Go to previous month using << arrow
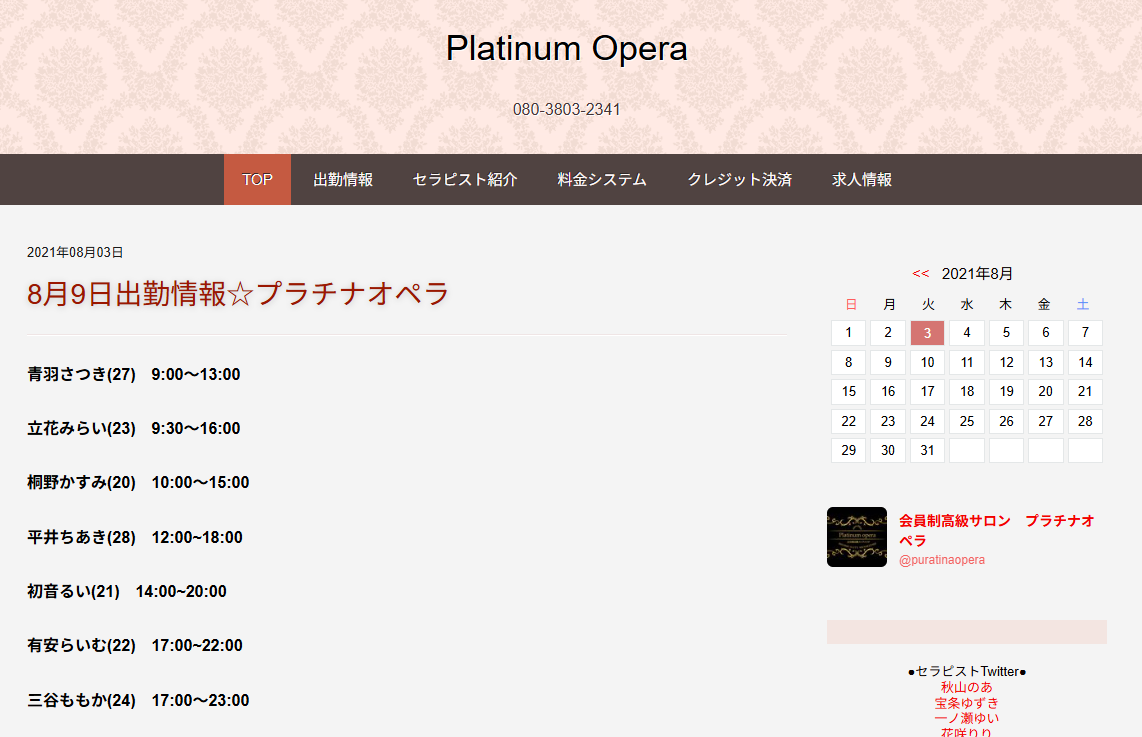Viewport: 1142px width, 737px height. 921,274
